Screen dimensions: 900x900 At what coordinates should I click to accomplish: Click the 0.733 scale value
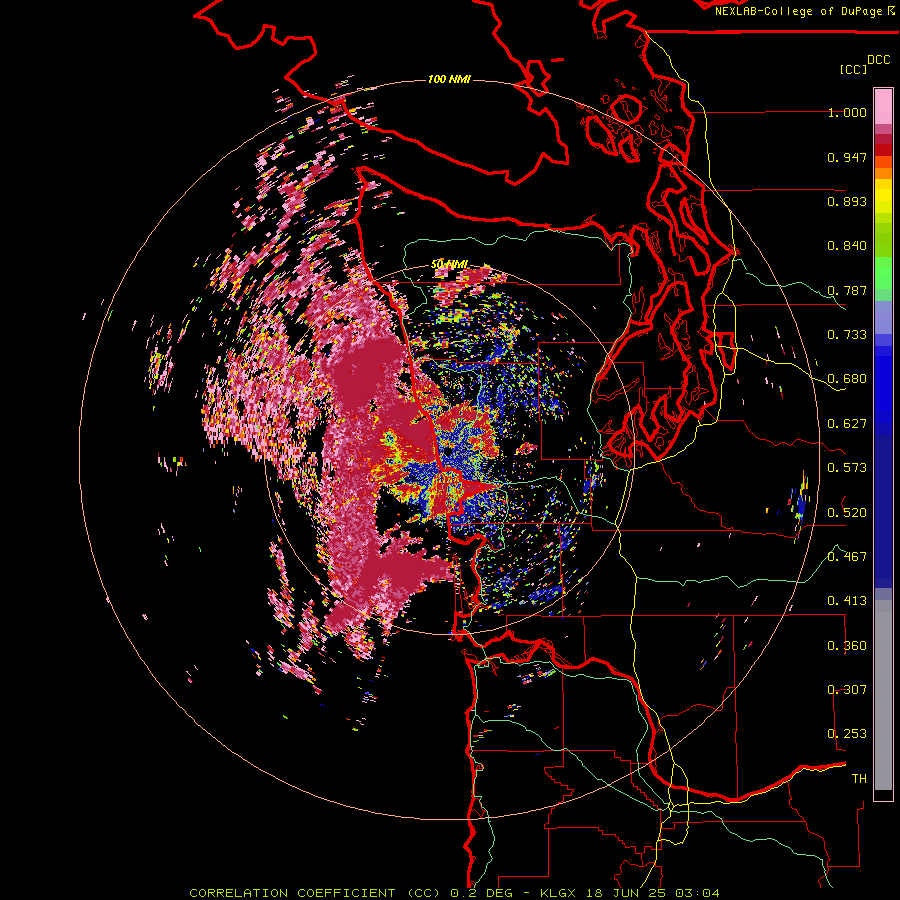[847, 335]
